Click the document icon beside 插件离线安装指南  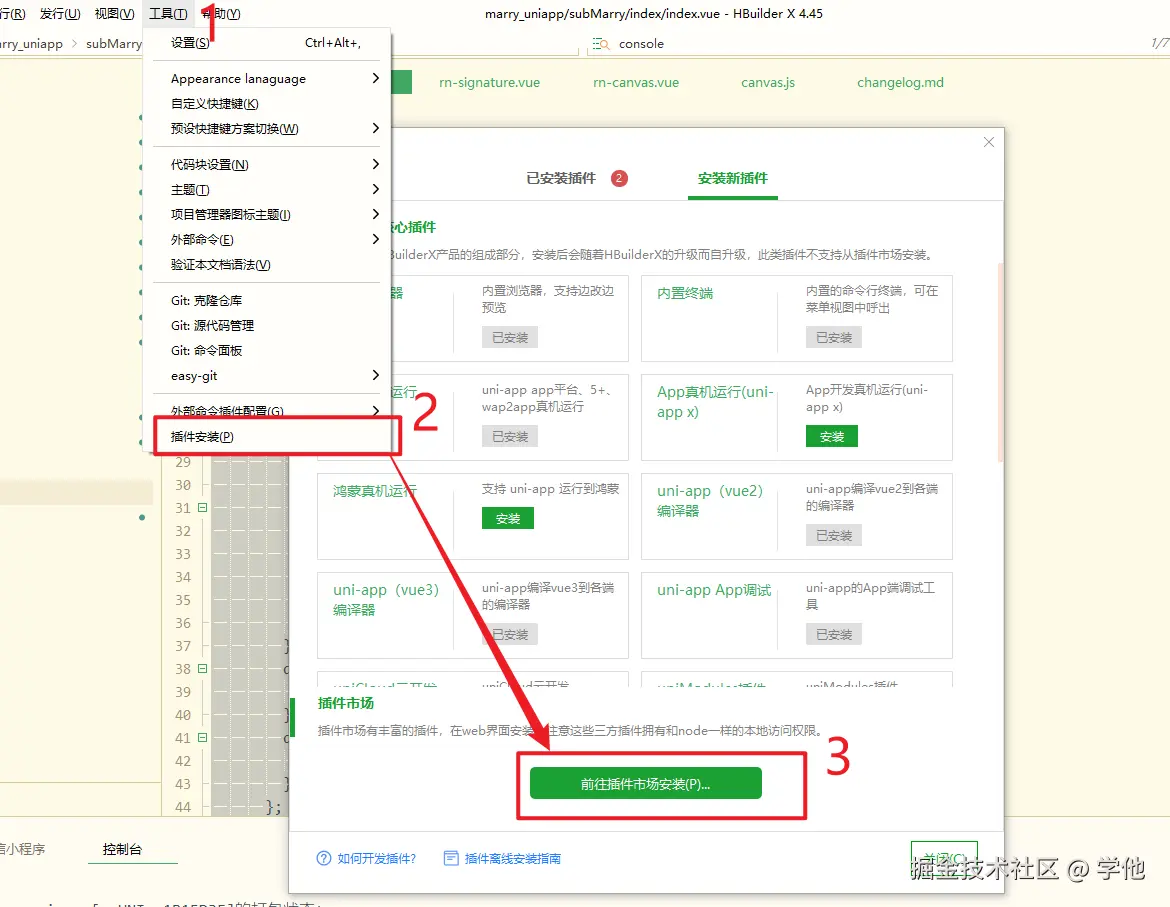[x=451, y=858]
